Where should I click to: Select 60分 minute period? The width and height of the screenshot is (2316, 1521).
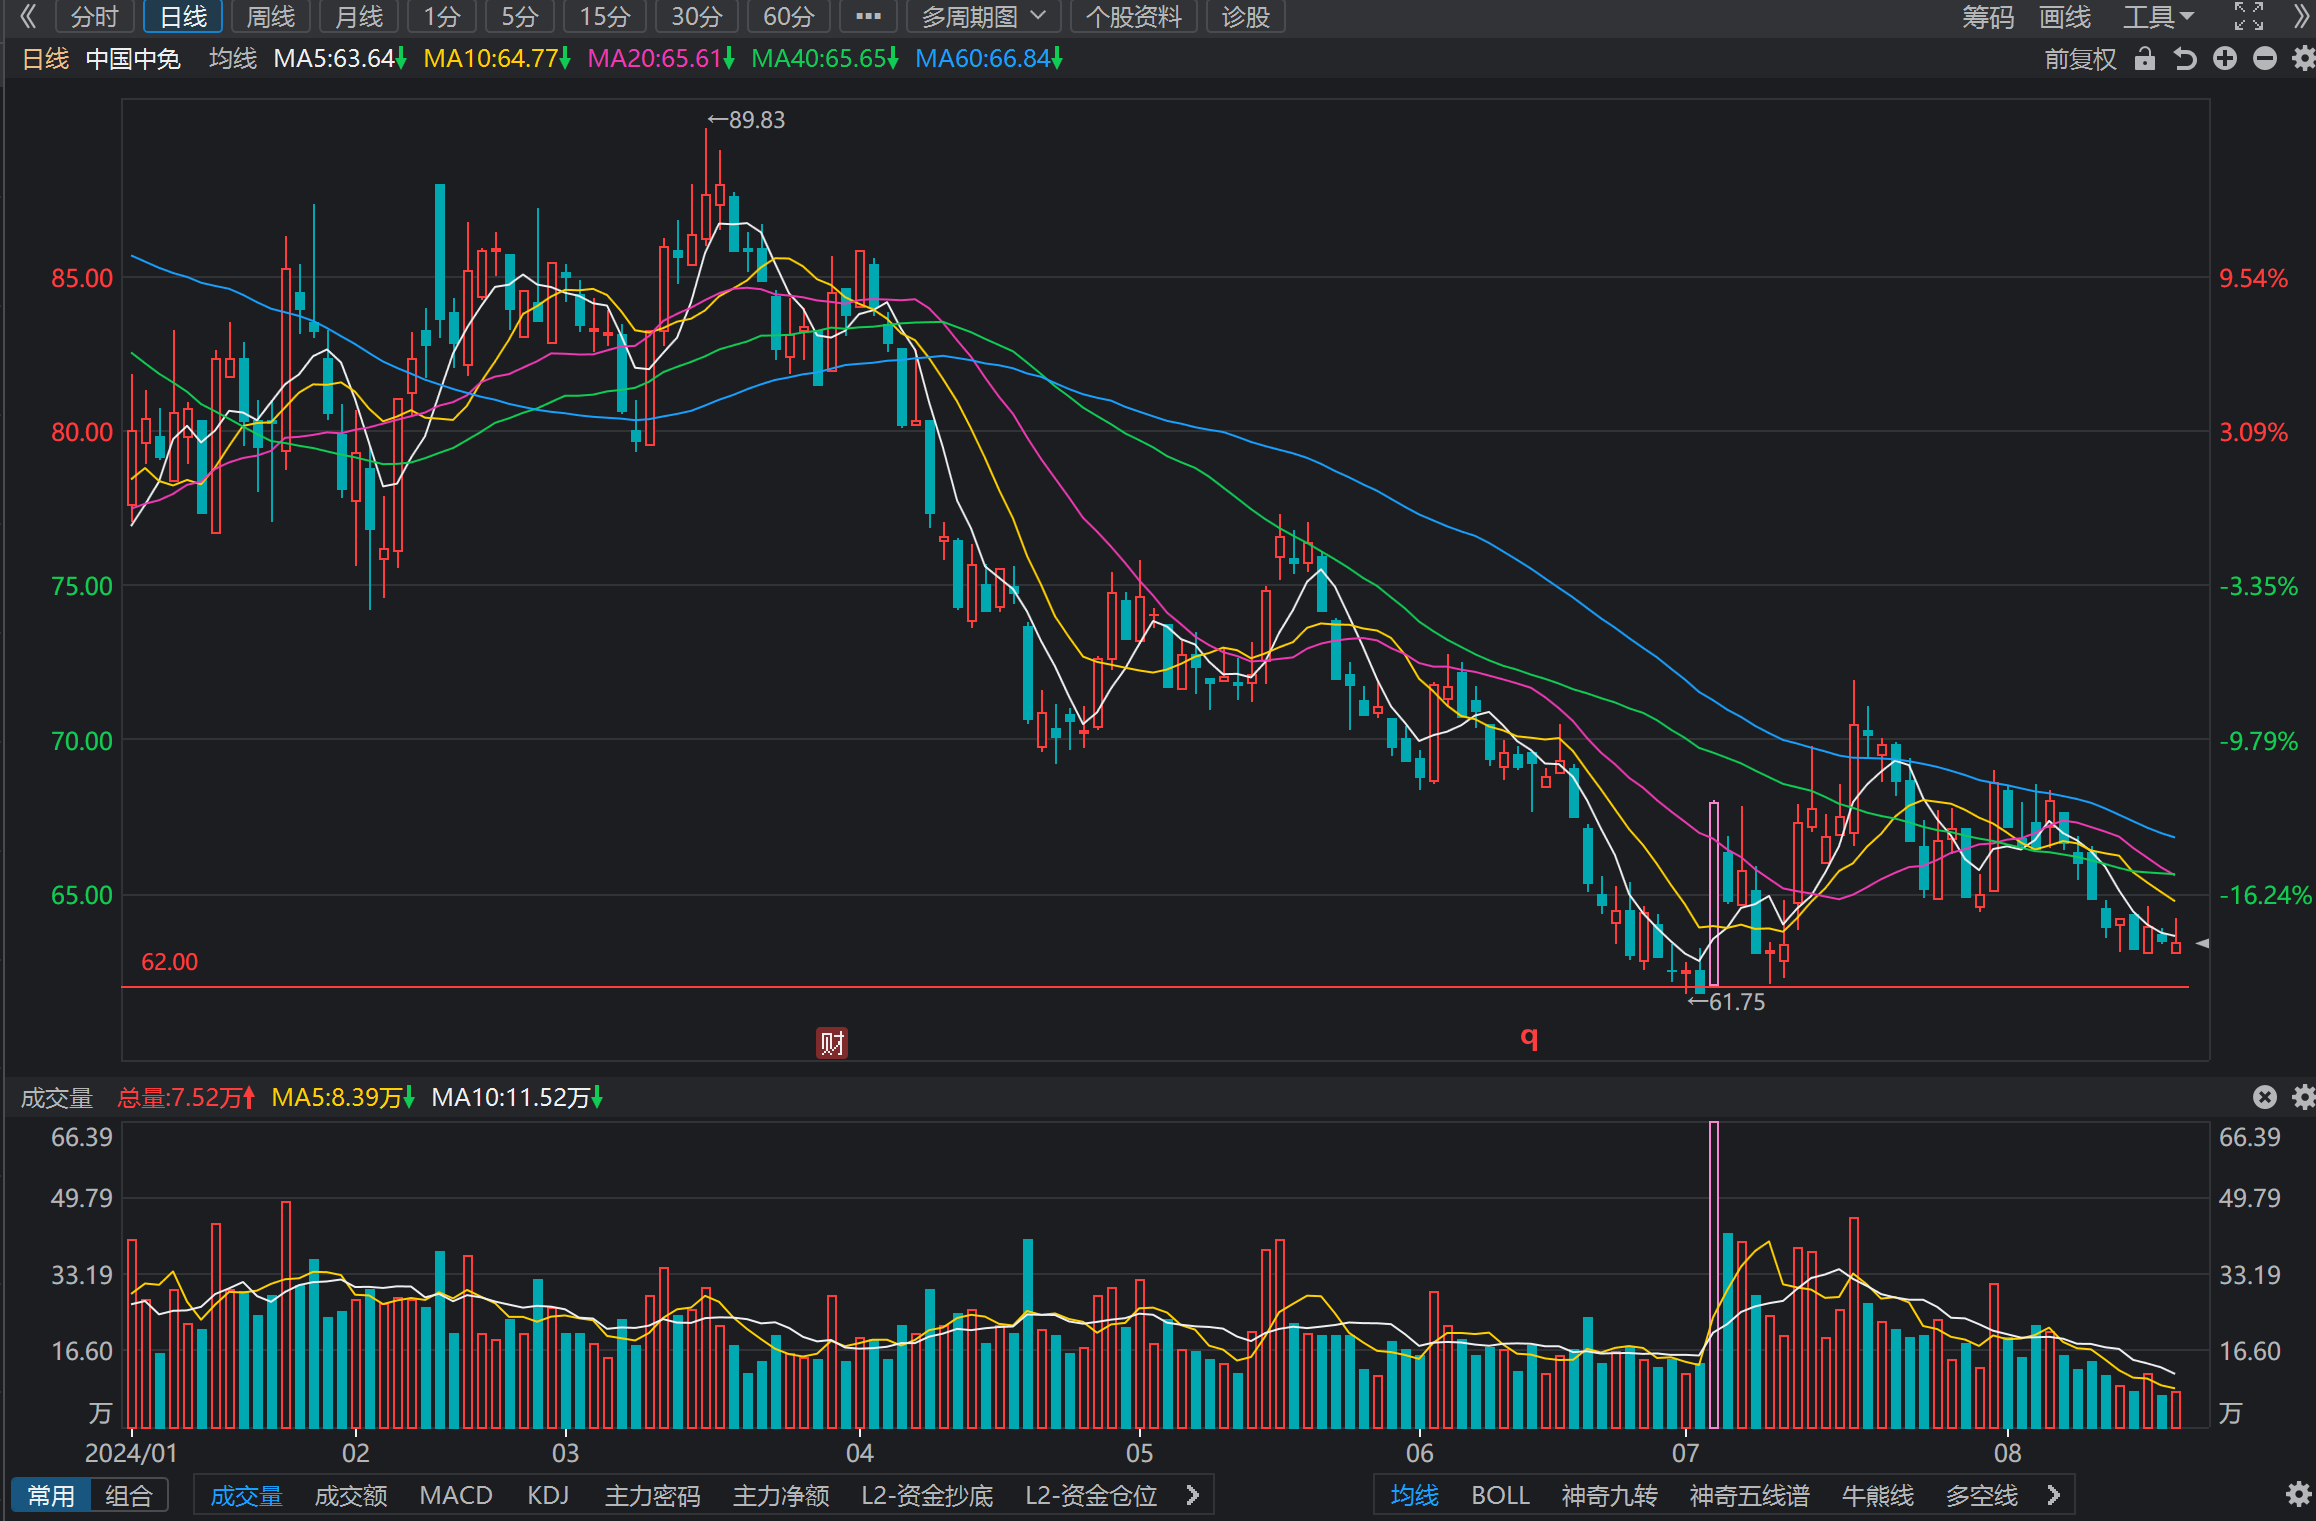[x=788, y=16]
